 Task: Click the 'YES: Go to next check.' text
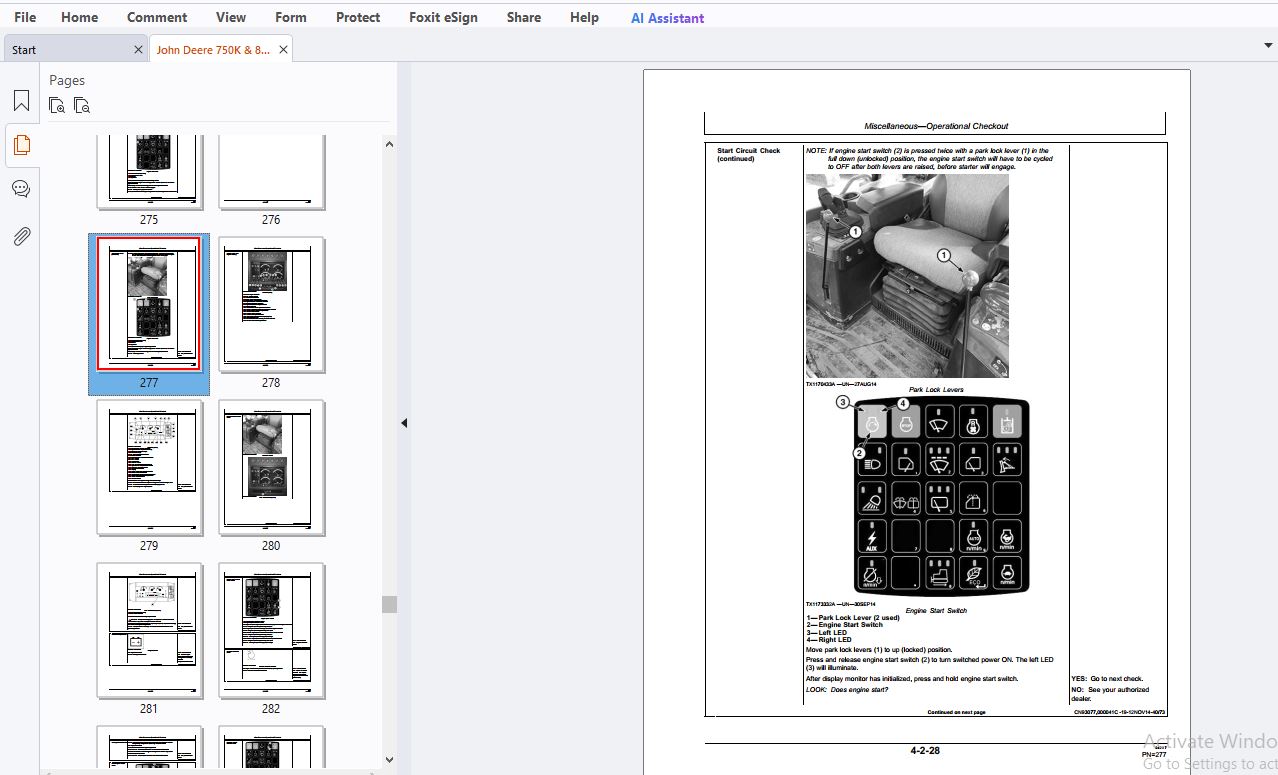pyautogui.click(x=1107, y=679)
